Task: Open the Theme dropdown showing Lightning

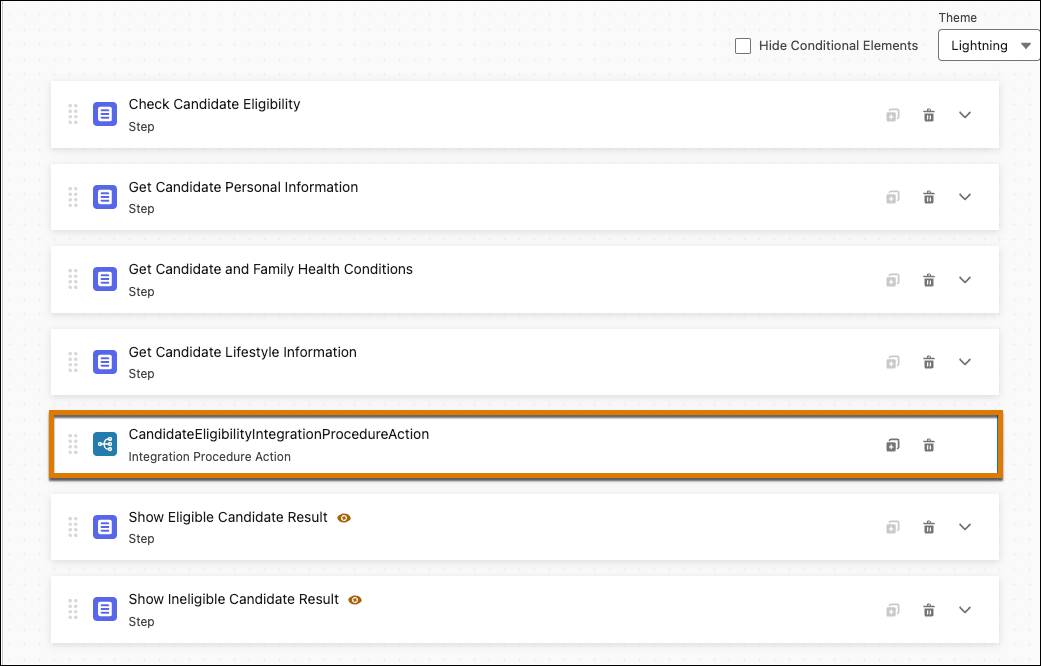Action: 989,46
